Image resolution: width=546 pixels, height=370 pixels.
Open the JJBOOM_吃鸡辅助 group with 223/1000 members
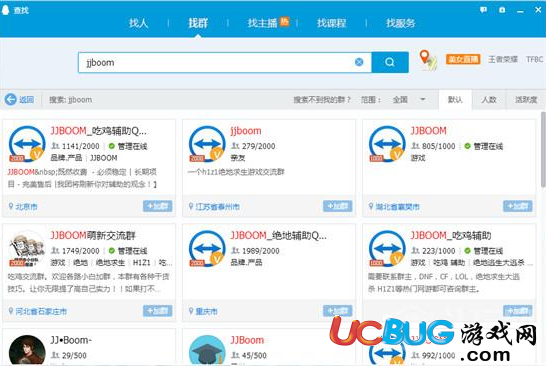451,236
